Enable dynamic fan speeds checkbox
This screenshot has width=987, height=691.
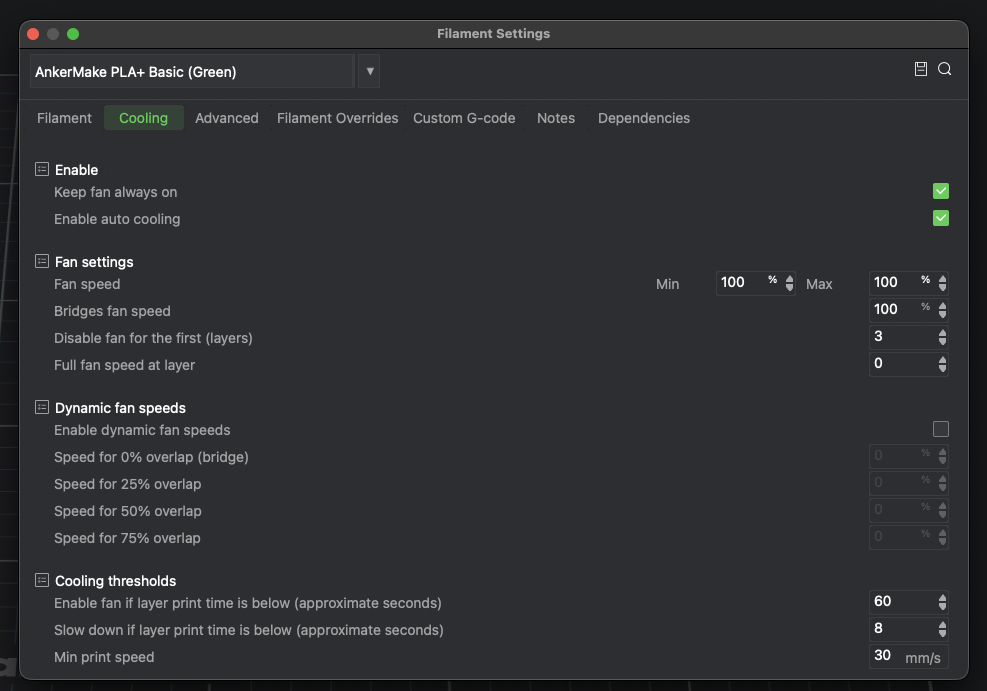[940, 429]
